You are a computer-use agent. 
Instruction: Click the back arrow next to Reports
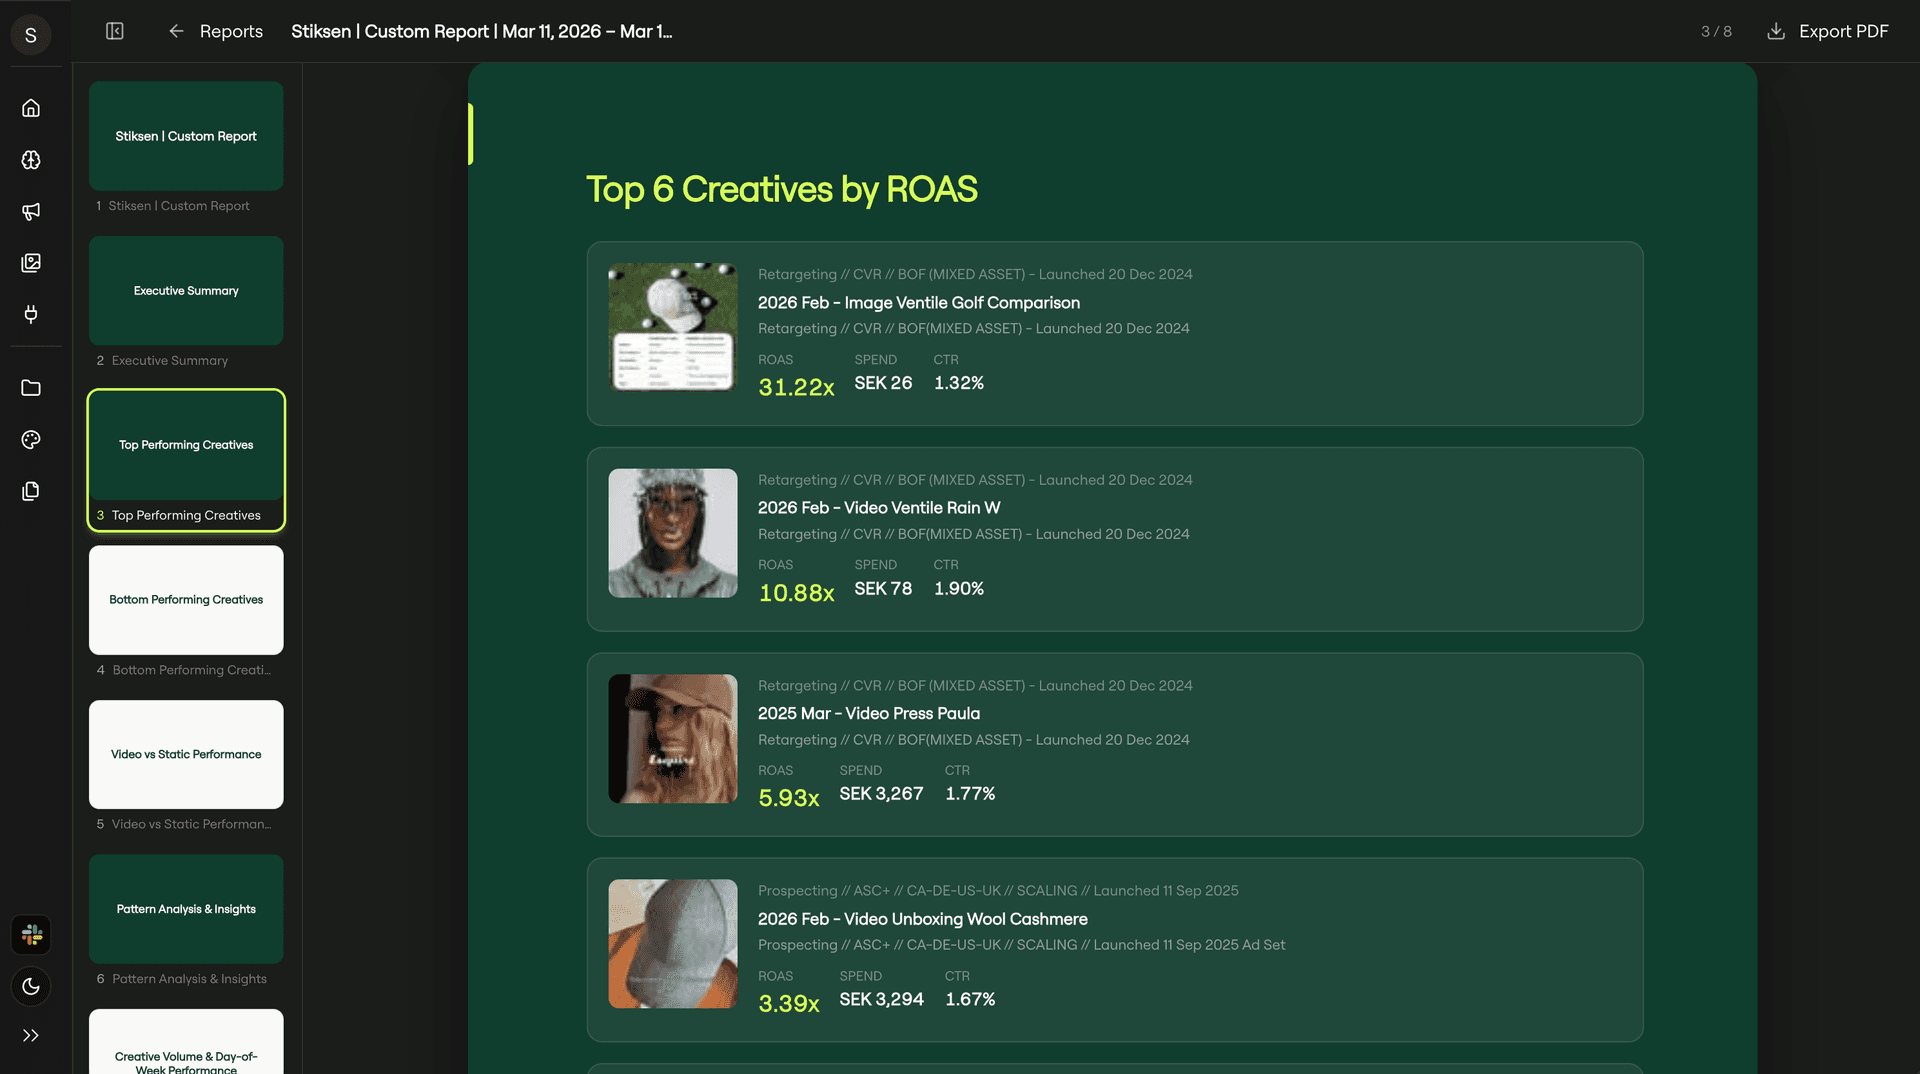[176, 31]
